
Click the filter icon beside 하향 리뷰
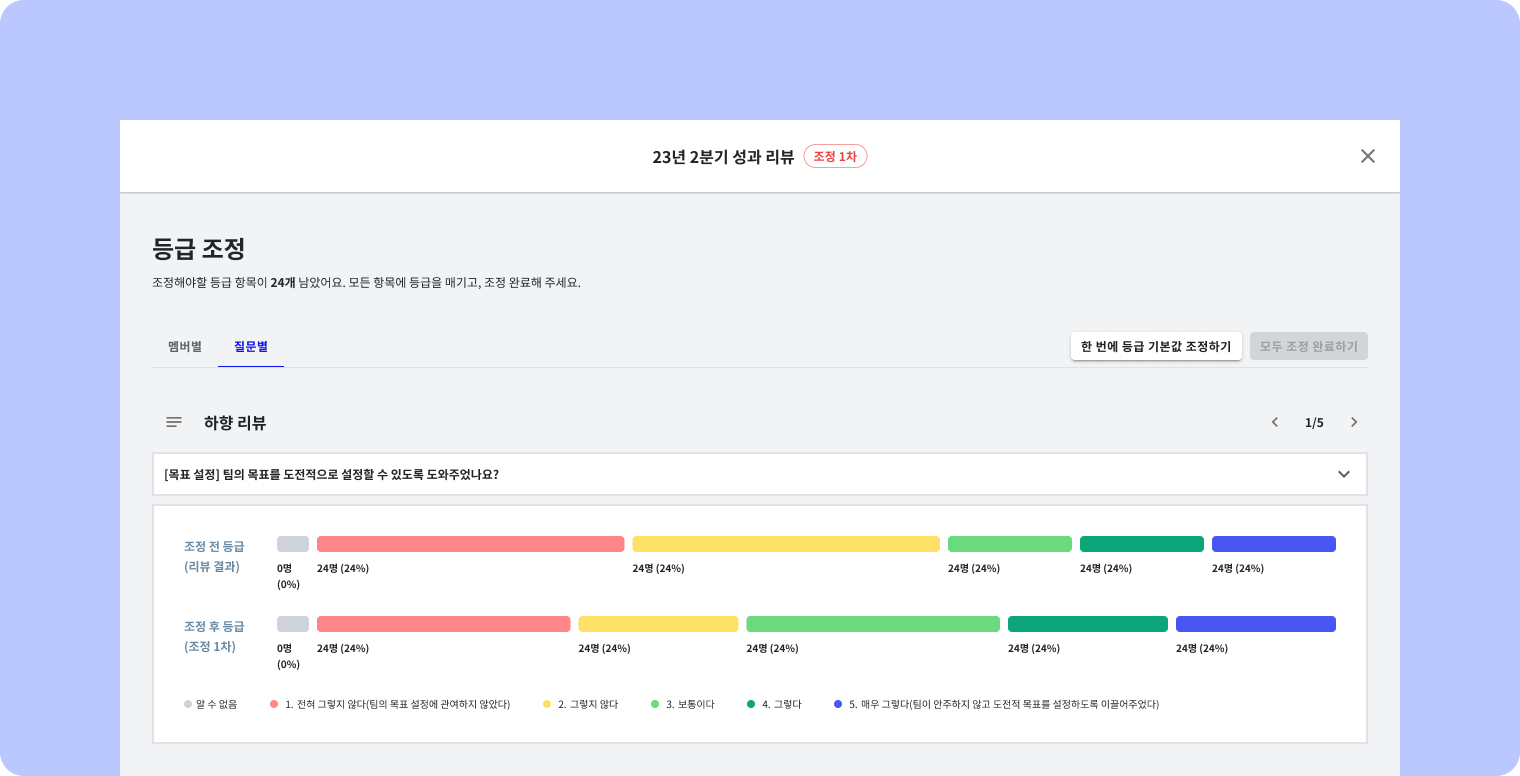(x=174, y=422)
